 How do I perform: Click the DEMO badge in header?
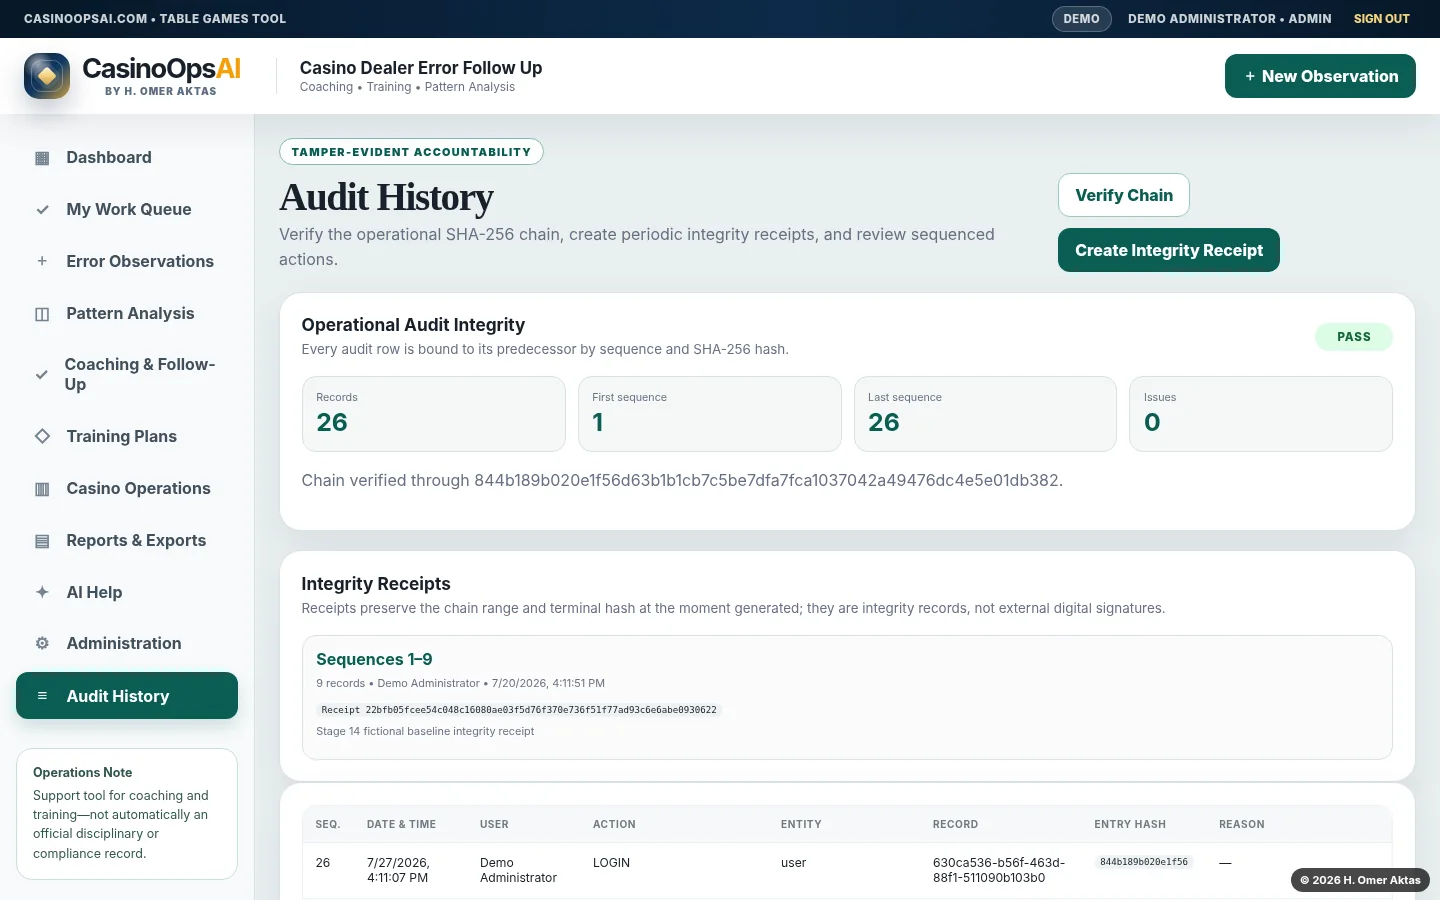1081,19
